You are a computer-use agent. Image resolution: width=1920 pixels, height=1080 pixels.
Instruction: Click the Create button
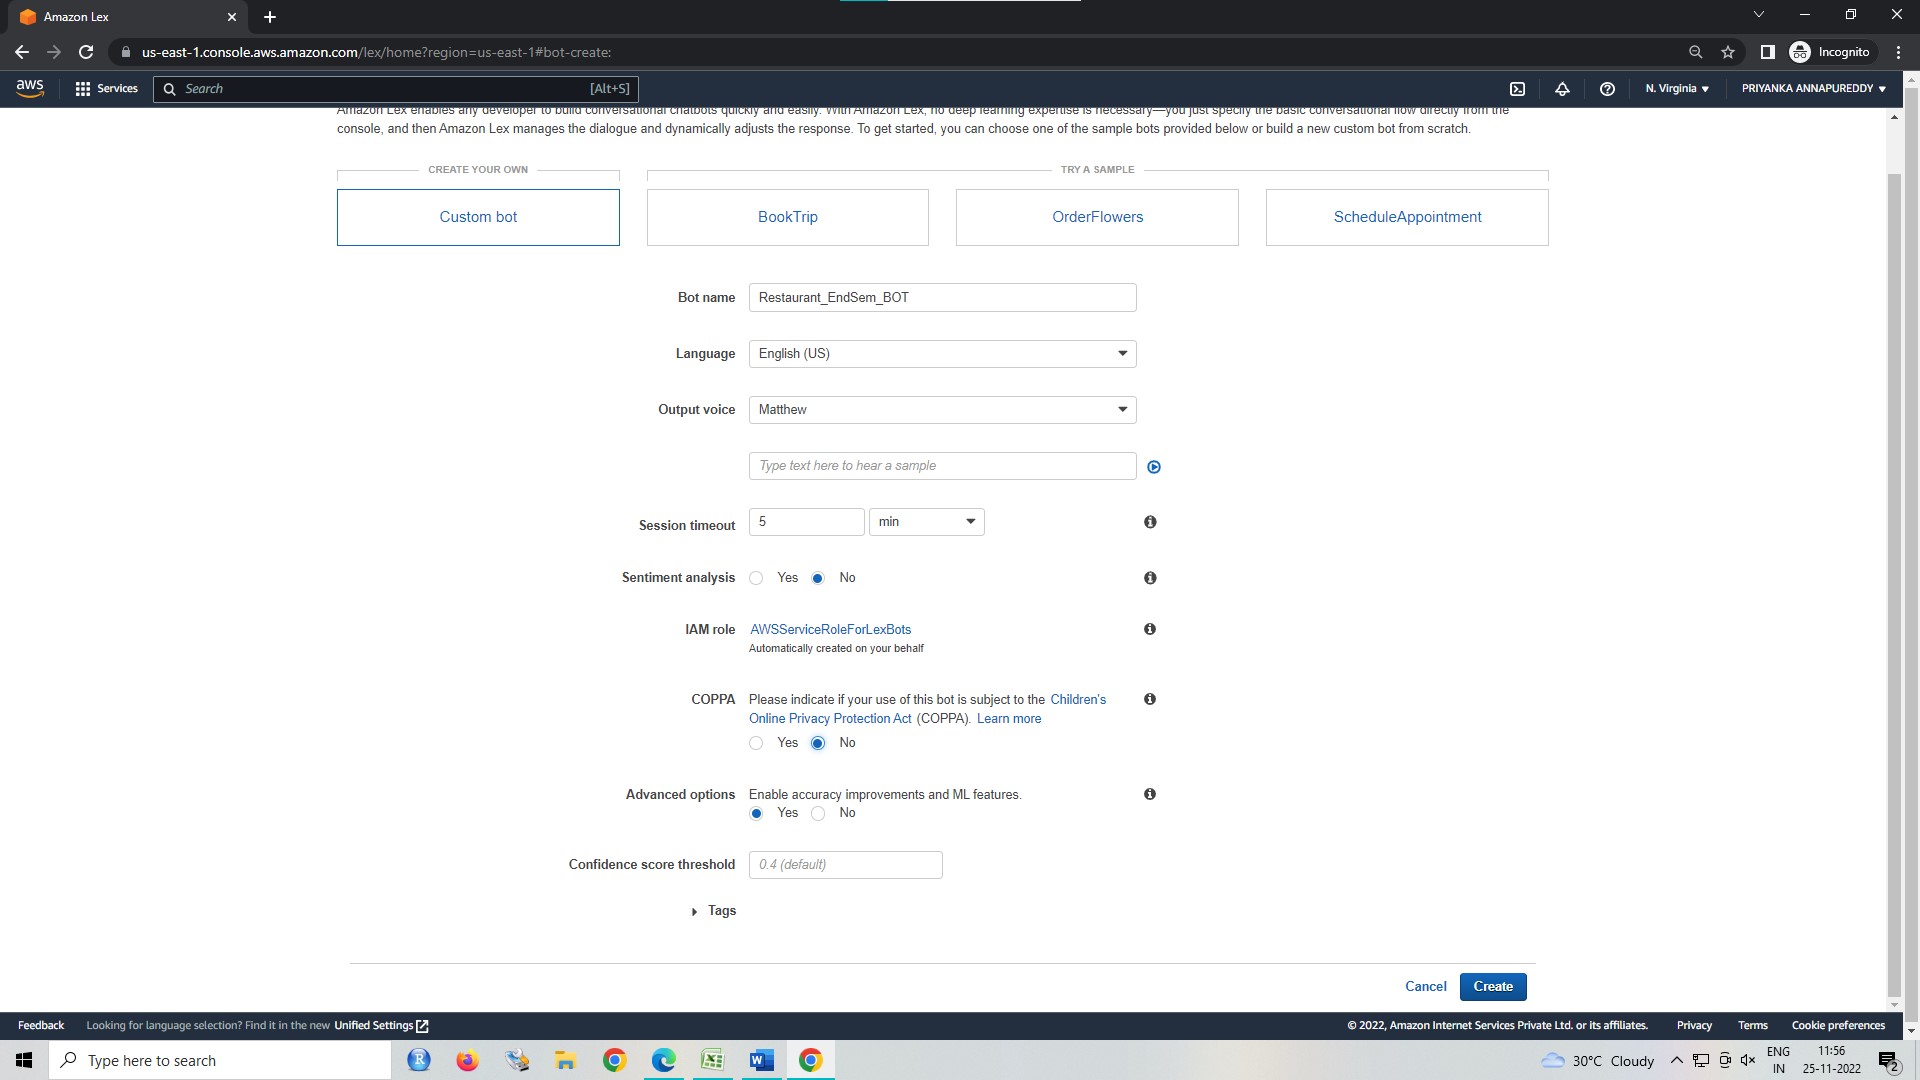coord(1492,986)
